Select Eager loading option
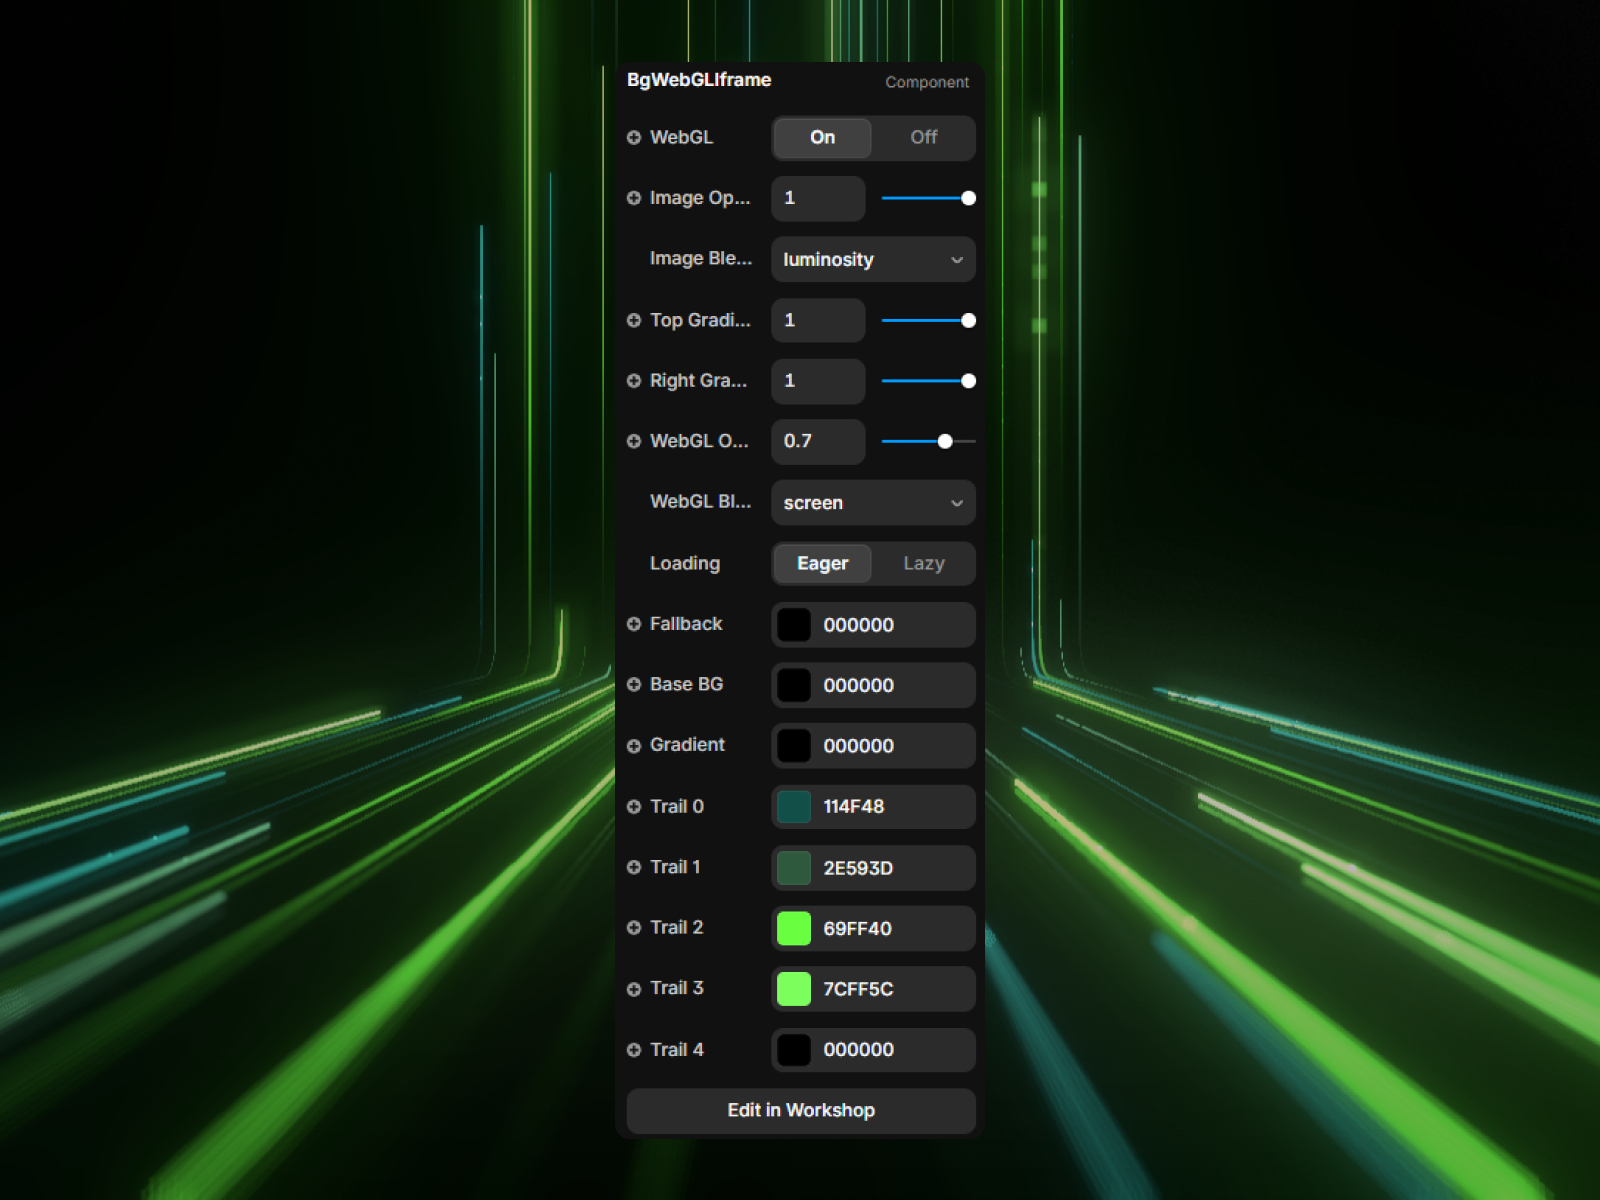The image size is (1600, 1200). [x=822, y=564]
